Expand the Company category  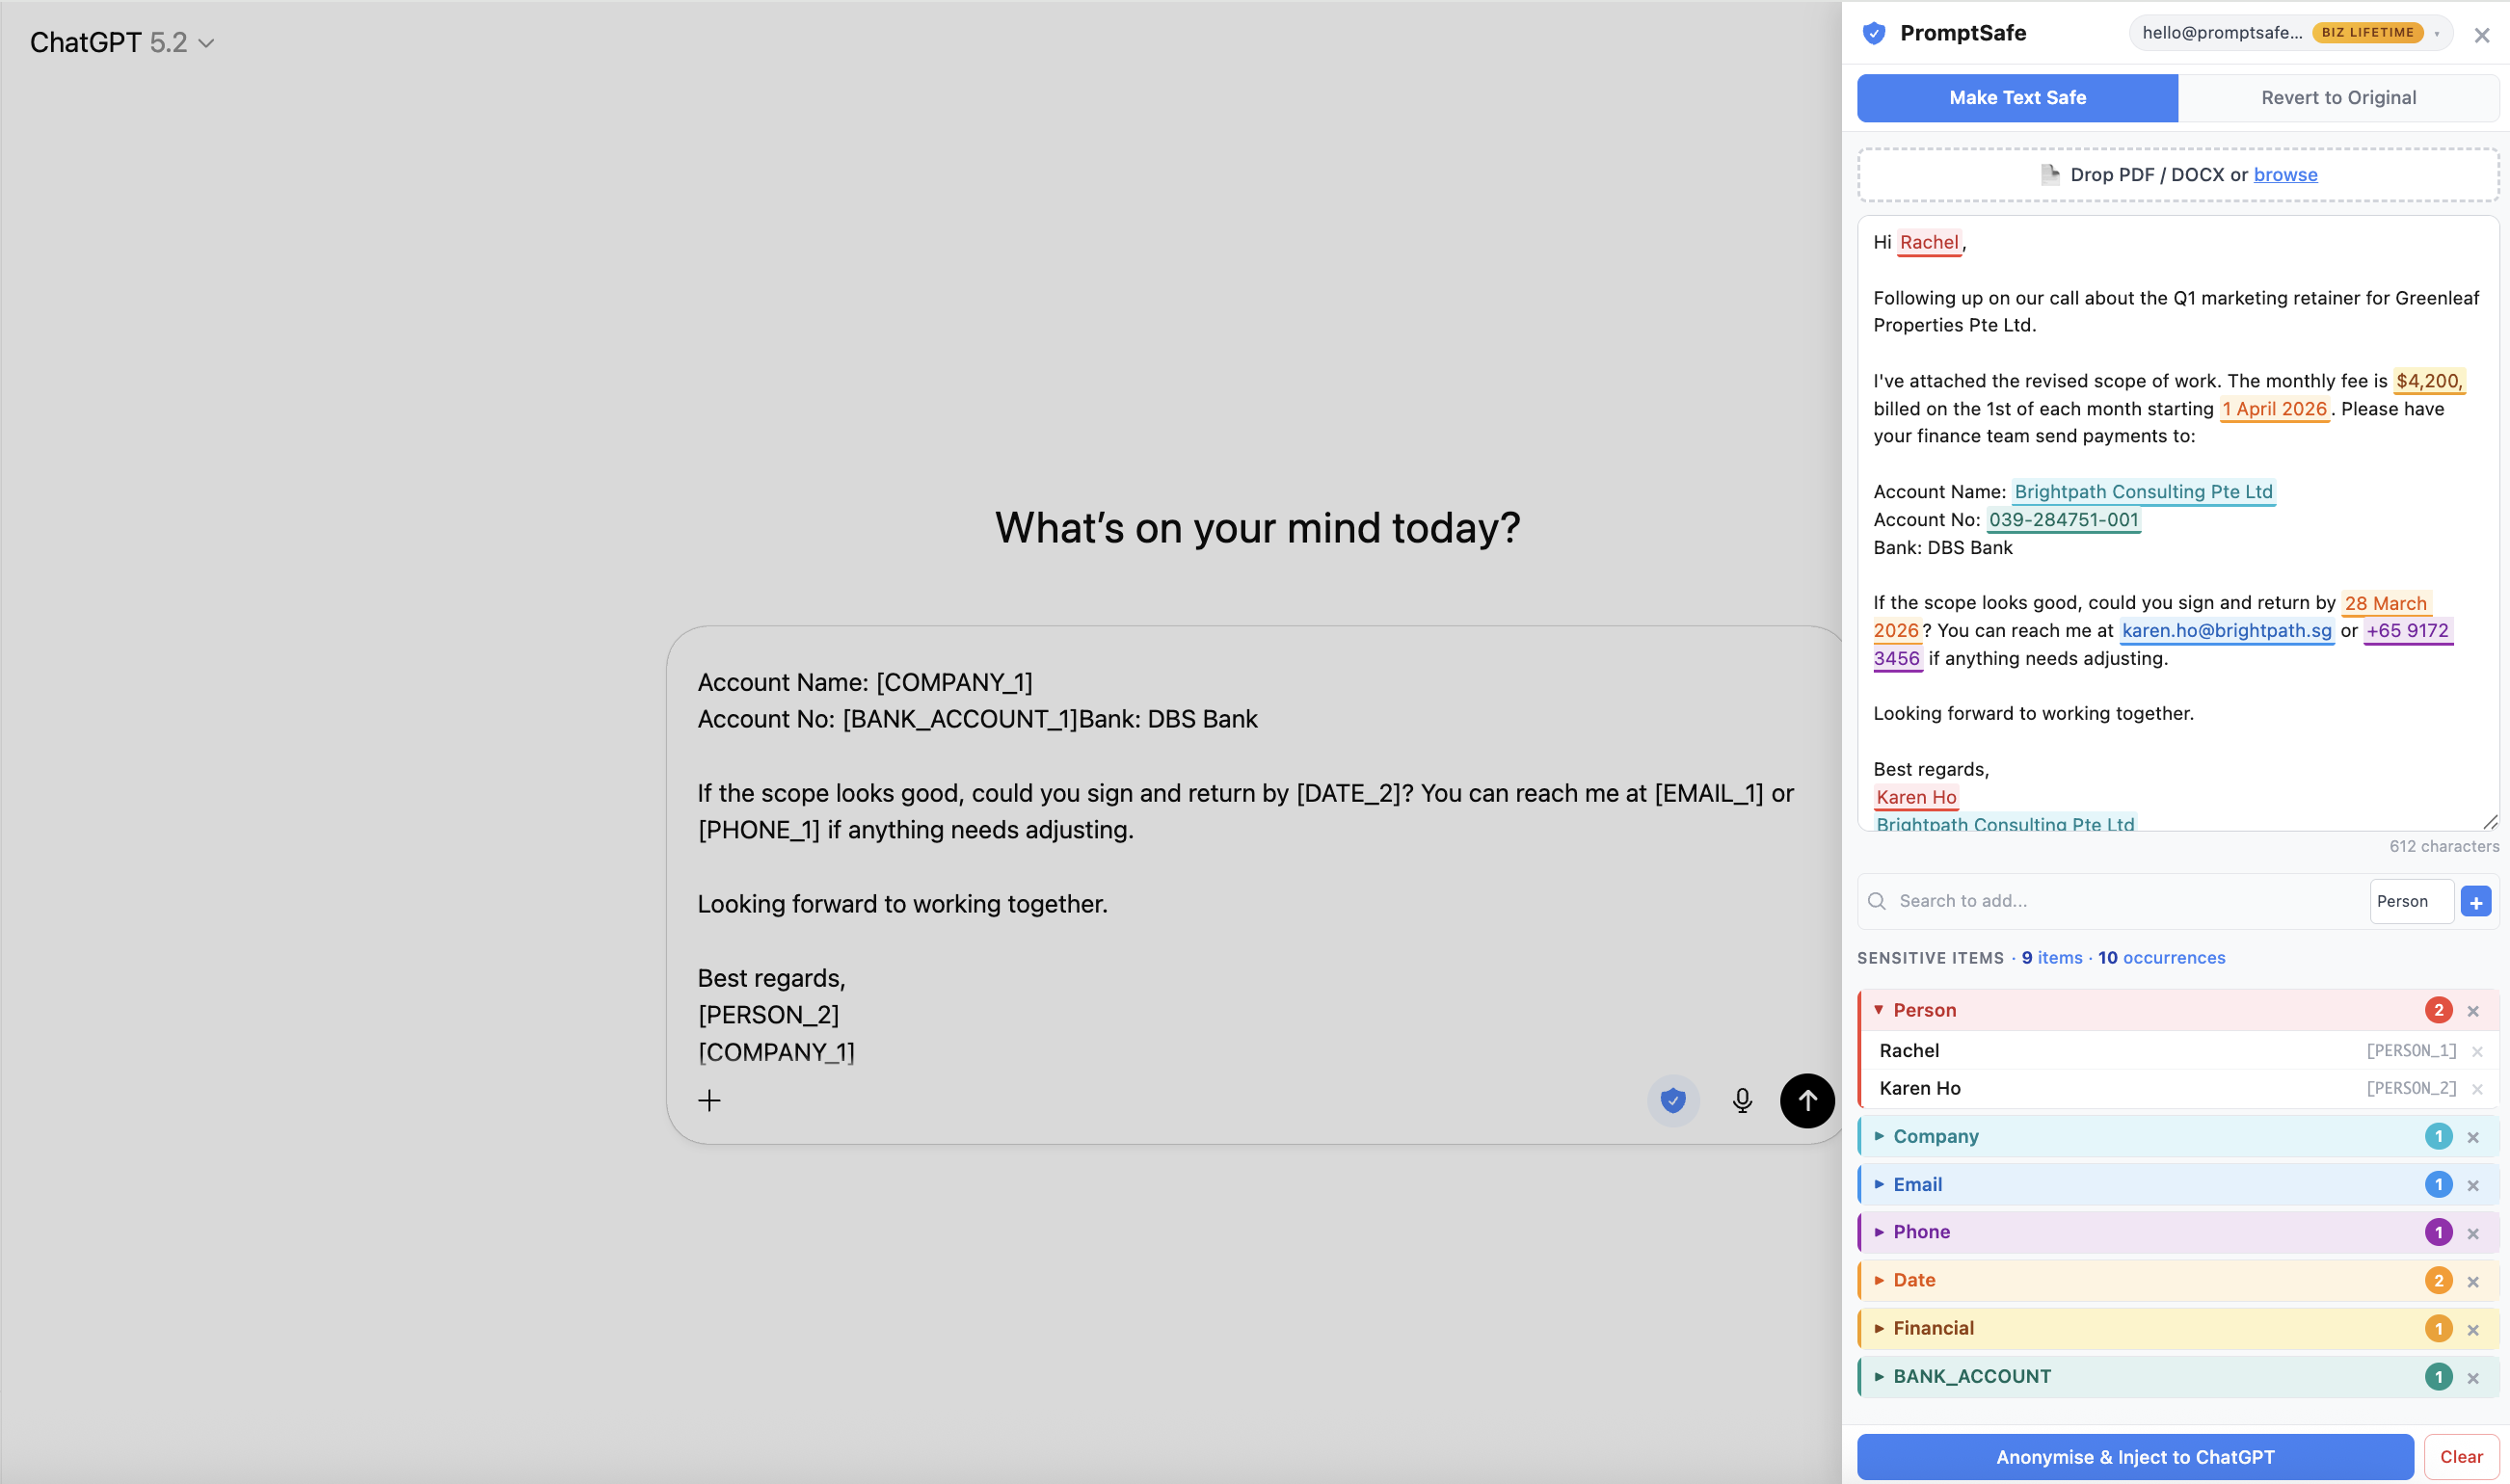(x=1879, y=1136)
